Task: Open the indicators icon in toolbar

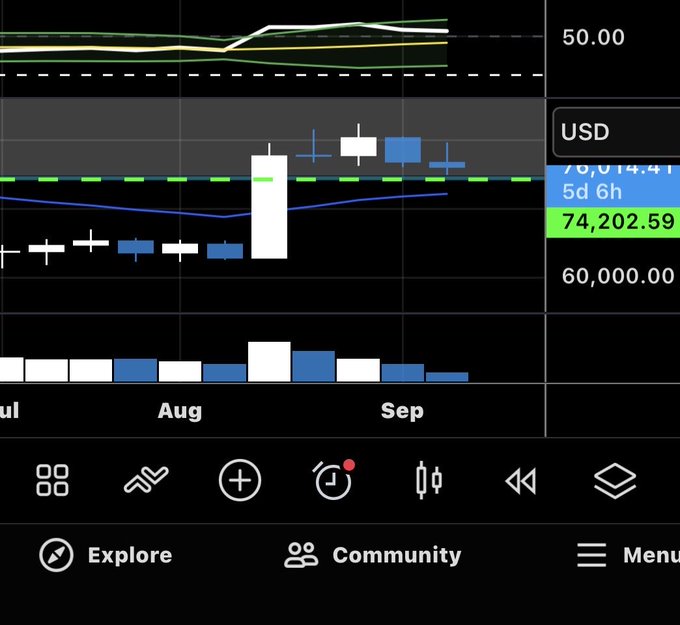Action: coord(146,480)
